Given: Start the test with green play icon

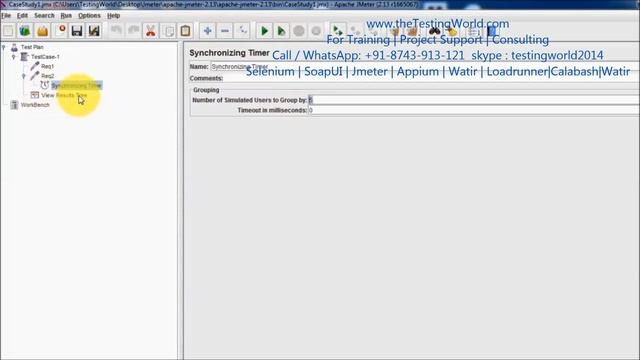Looking at the screenshot, I should (x=264, y=31).
